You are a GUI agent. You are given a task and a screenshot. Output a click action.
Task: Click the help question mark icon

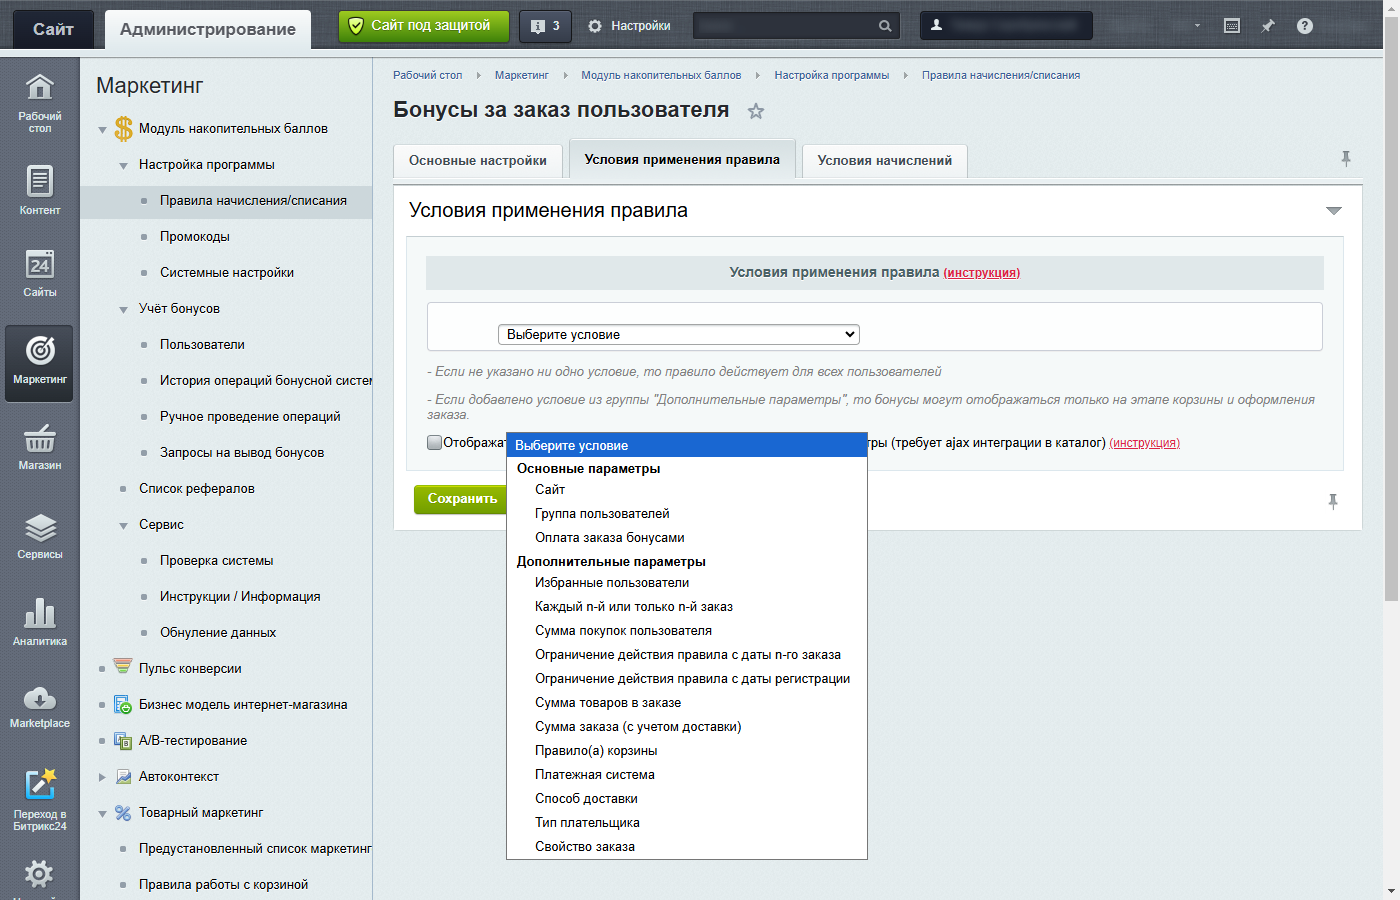click(x=1305, y=26)
